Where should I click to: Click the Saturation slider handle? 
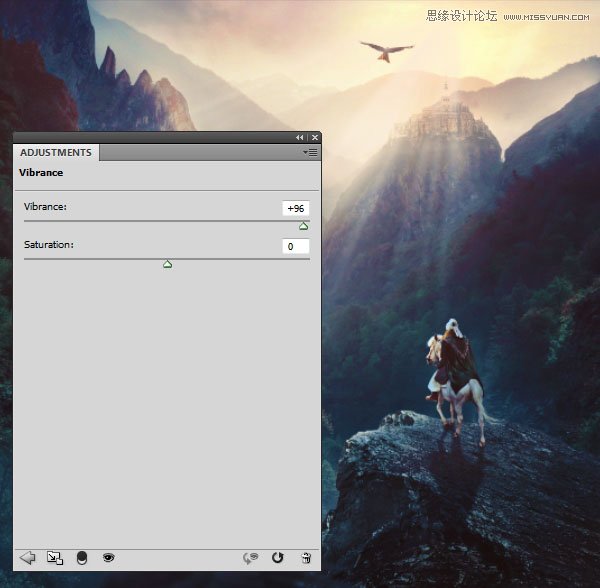[x=167, y=264]
